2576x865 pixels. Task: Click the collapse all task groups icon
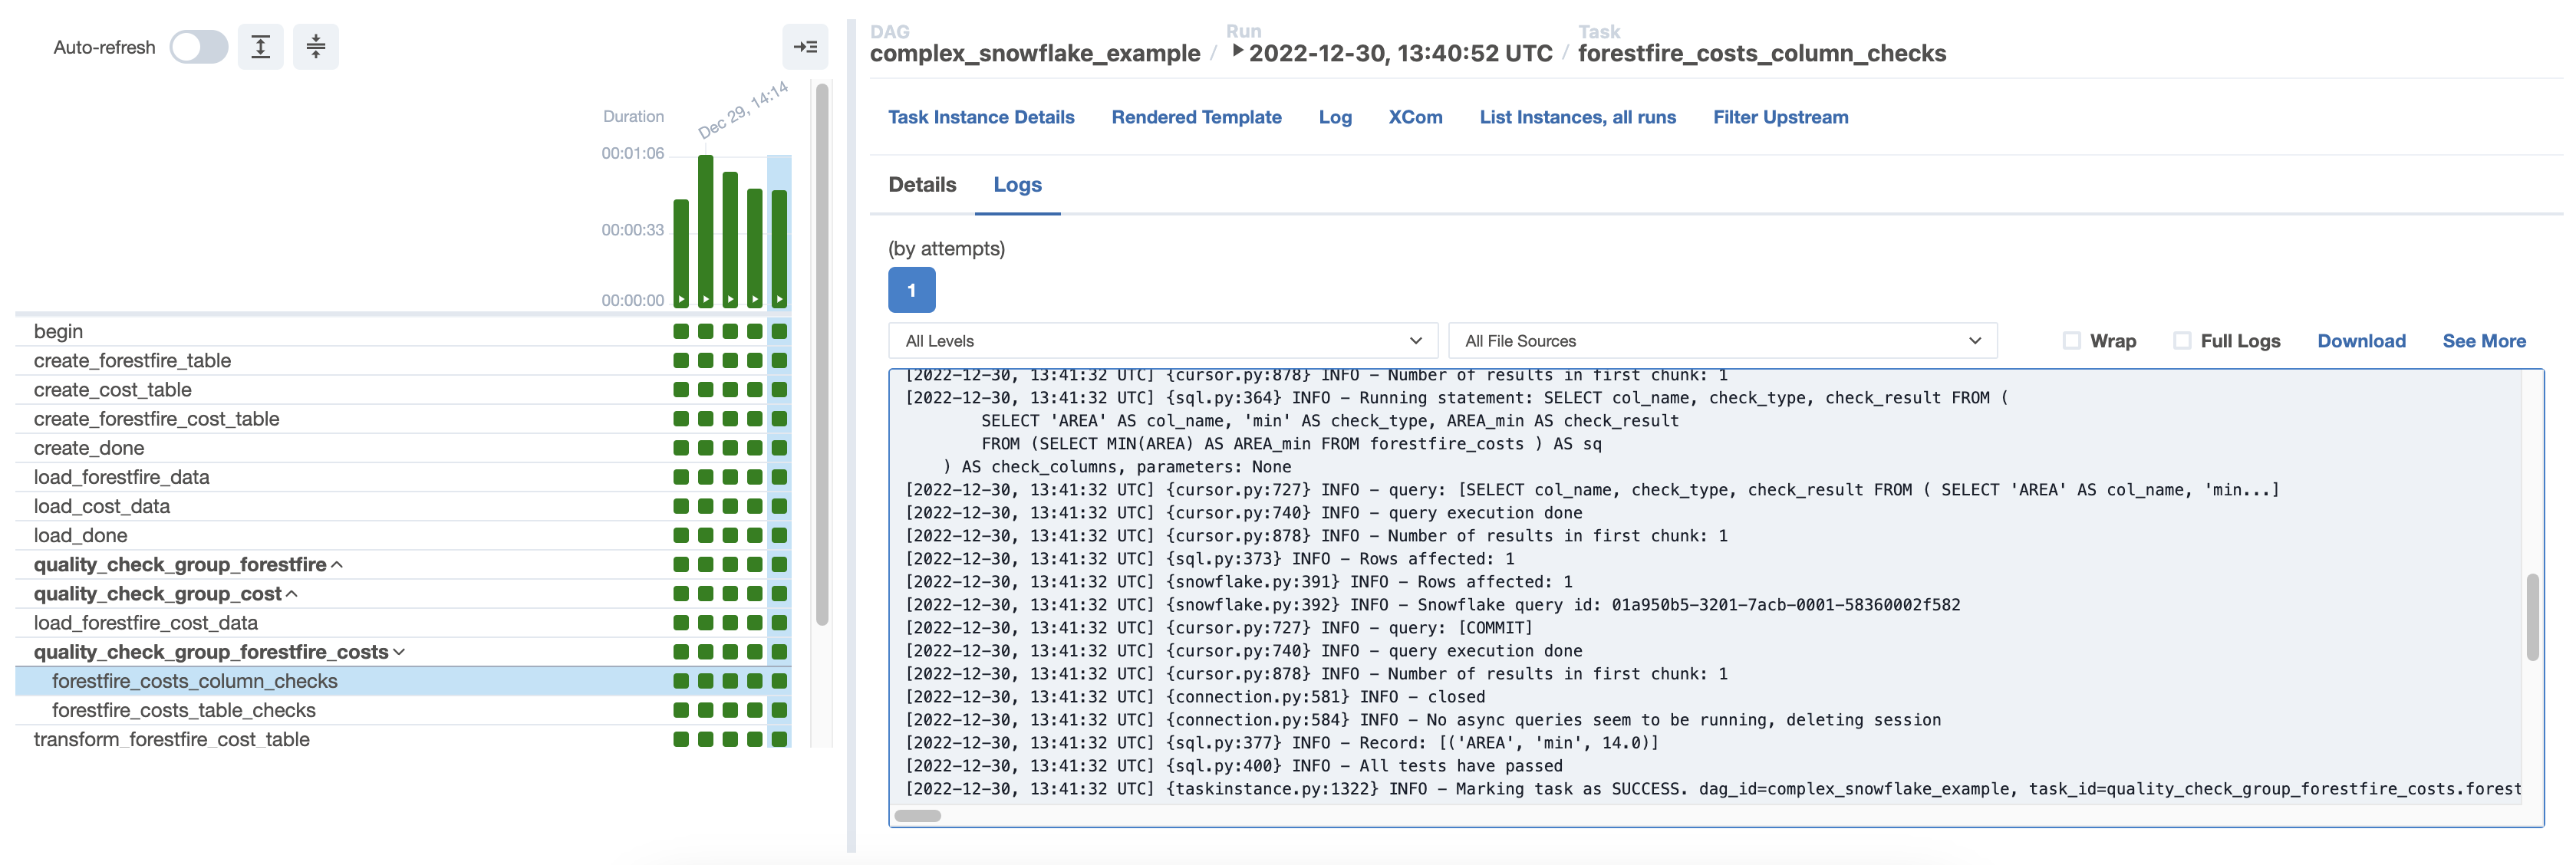(x=315, y=47)
